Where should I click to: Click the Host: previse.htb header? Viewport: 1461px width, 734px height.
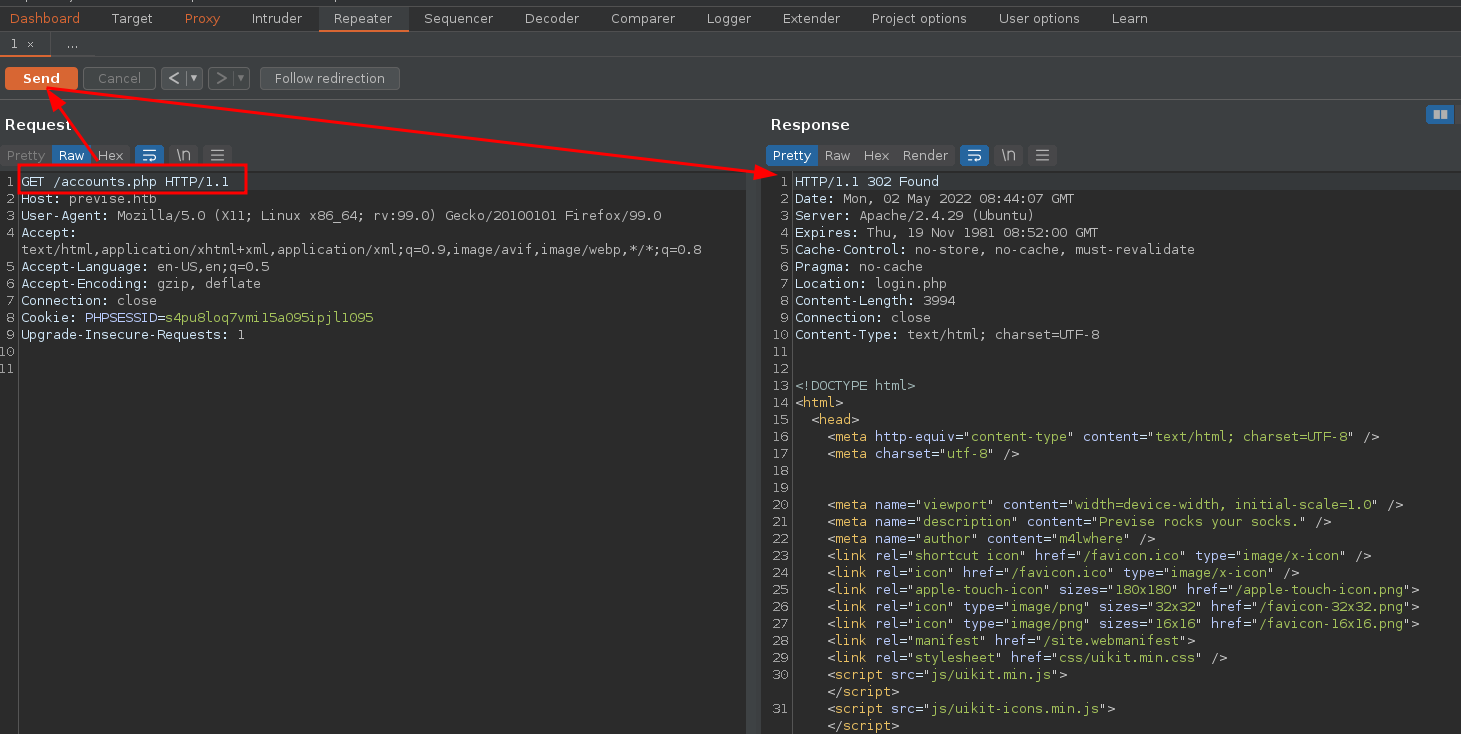89,199
